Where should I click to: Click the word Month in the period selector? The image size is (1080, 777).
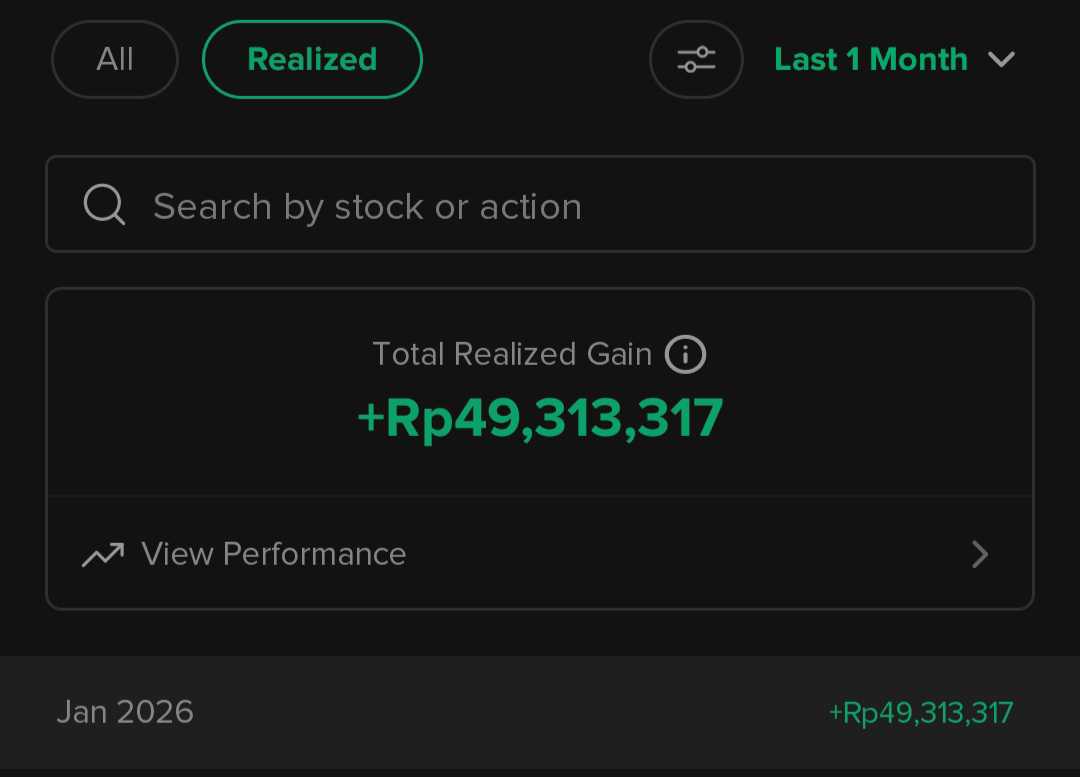pos(919,60)
